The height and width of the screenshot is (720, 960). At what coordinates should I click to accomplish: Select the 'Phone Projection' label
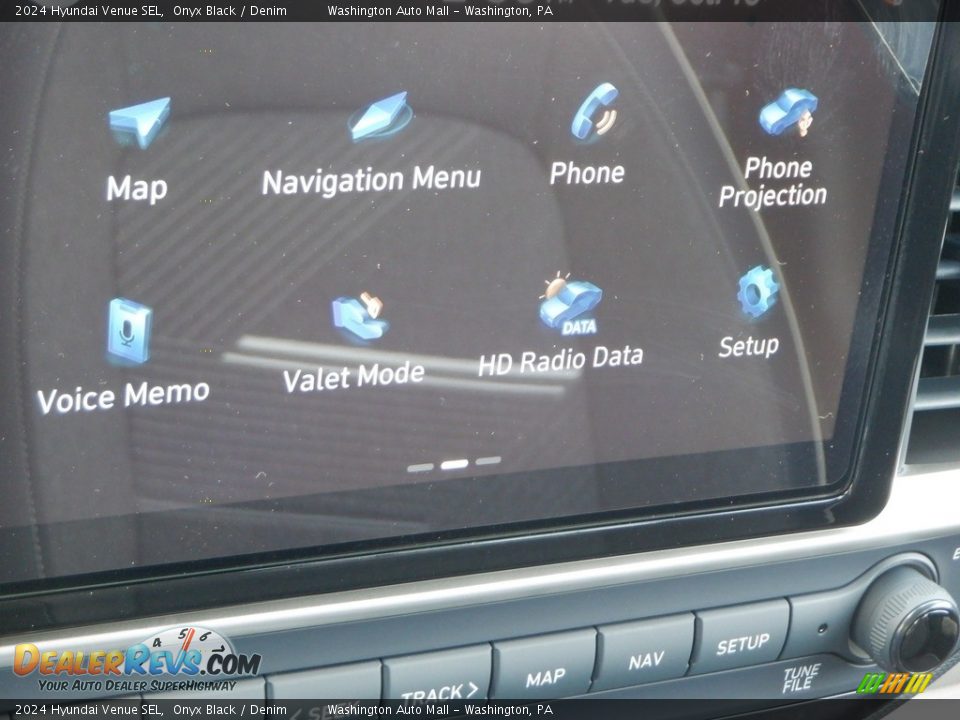[x=773, y=182]
